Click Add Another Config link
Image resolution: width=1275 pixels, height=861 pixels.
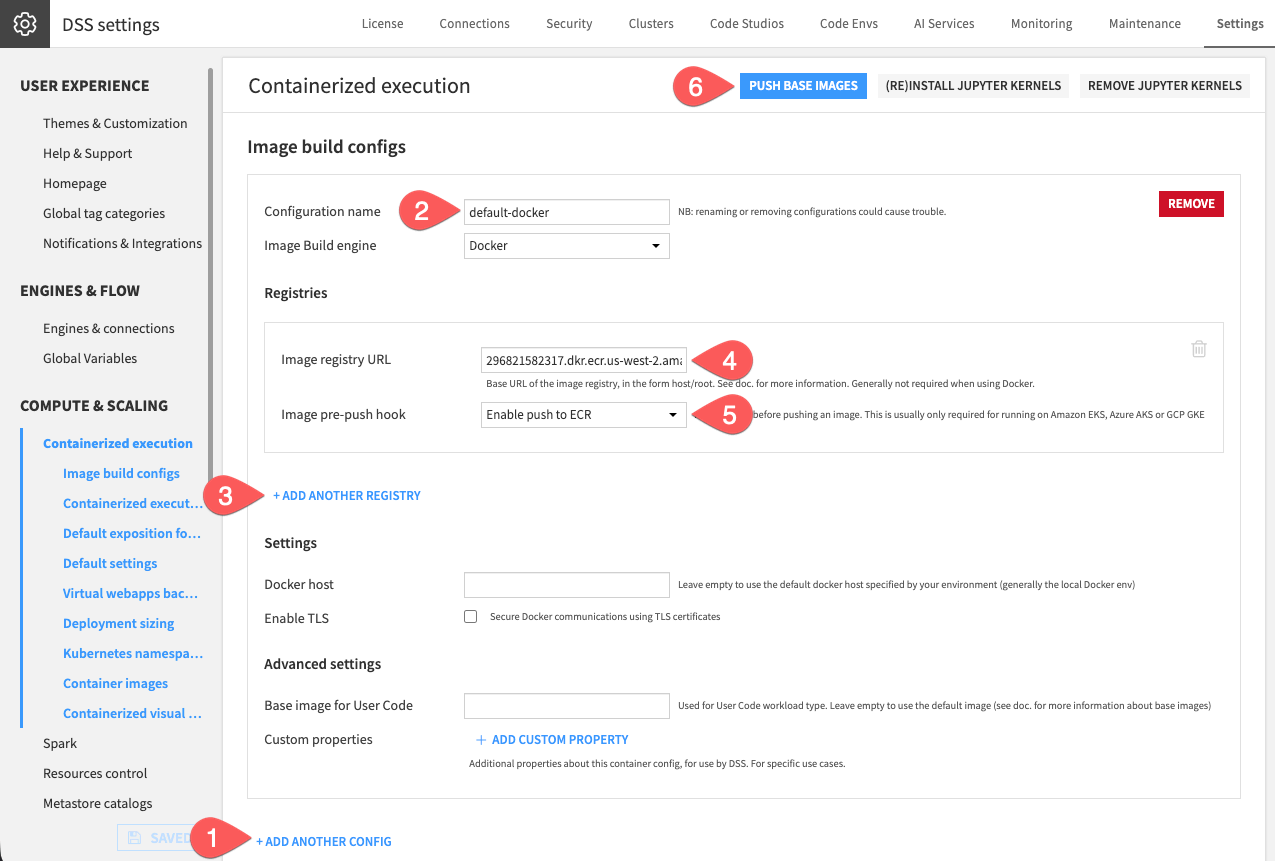[x=324, y=841]
